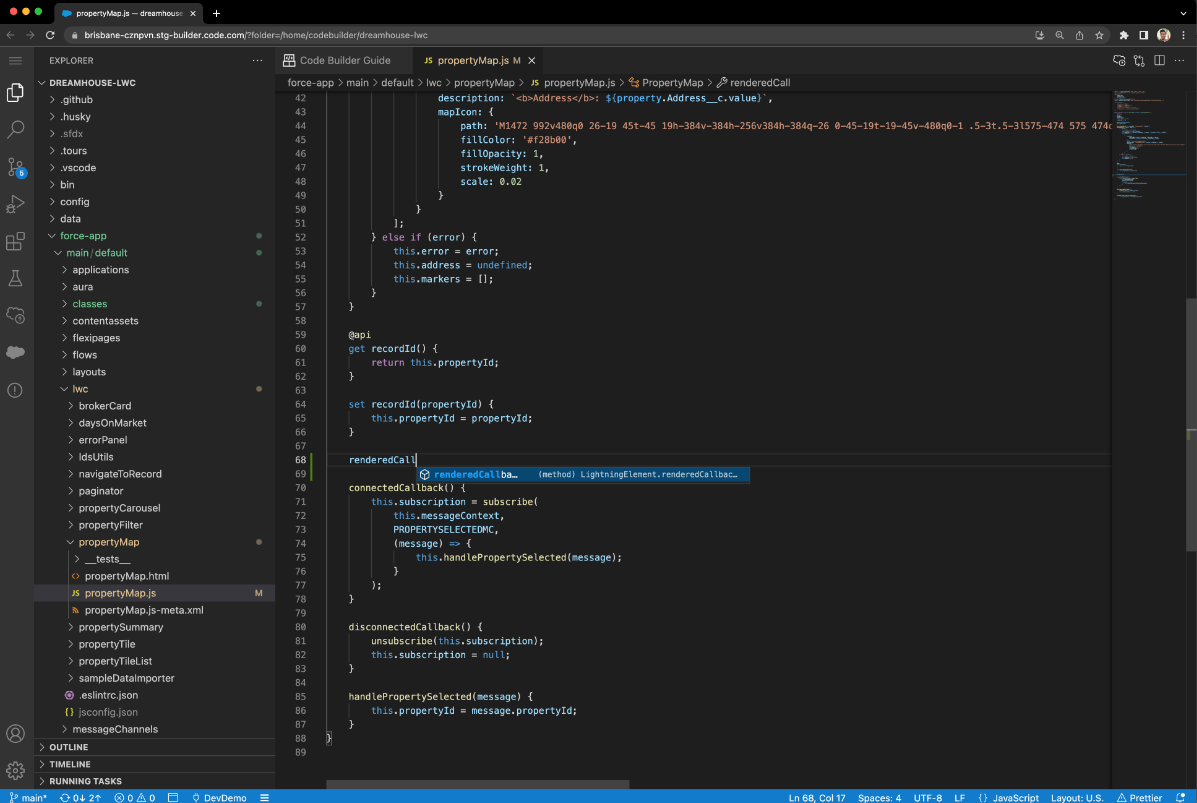Open the Testing beaker view
The height and width of the screenshot is (803, 1197).
[x=15, y=278]
